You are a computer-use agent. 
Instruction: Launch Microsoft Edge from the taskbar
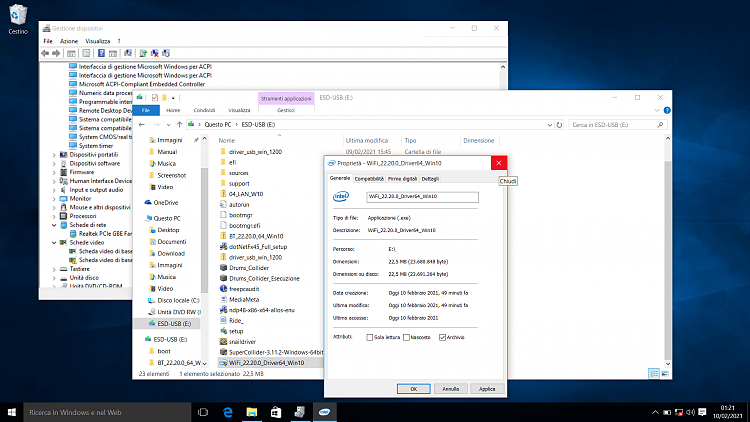(x=228, y=412)
